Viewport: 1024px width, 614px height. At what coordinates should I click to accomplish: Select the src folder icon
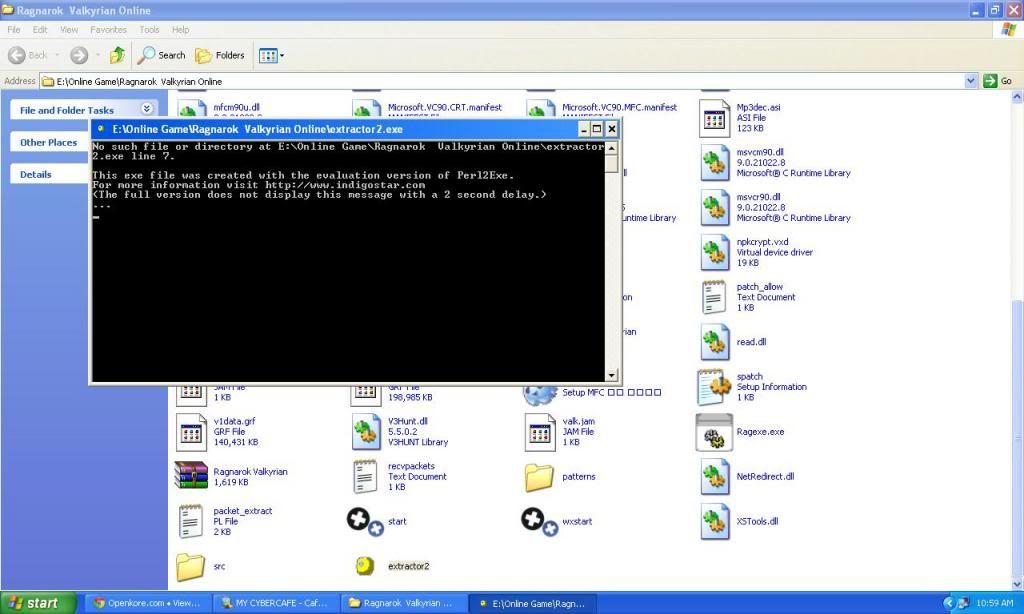(x=191, y=567)
